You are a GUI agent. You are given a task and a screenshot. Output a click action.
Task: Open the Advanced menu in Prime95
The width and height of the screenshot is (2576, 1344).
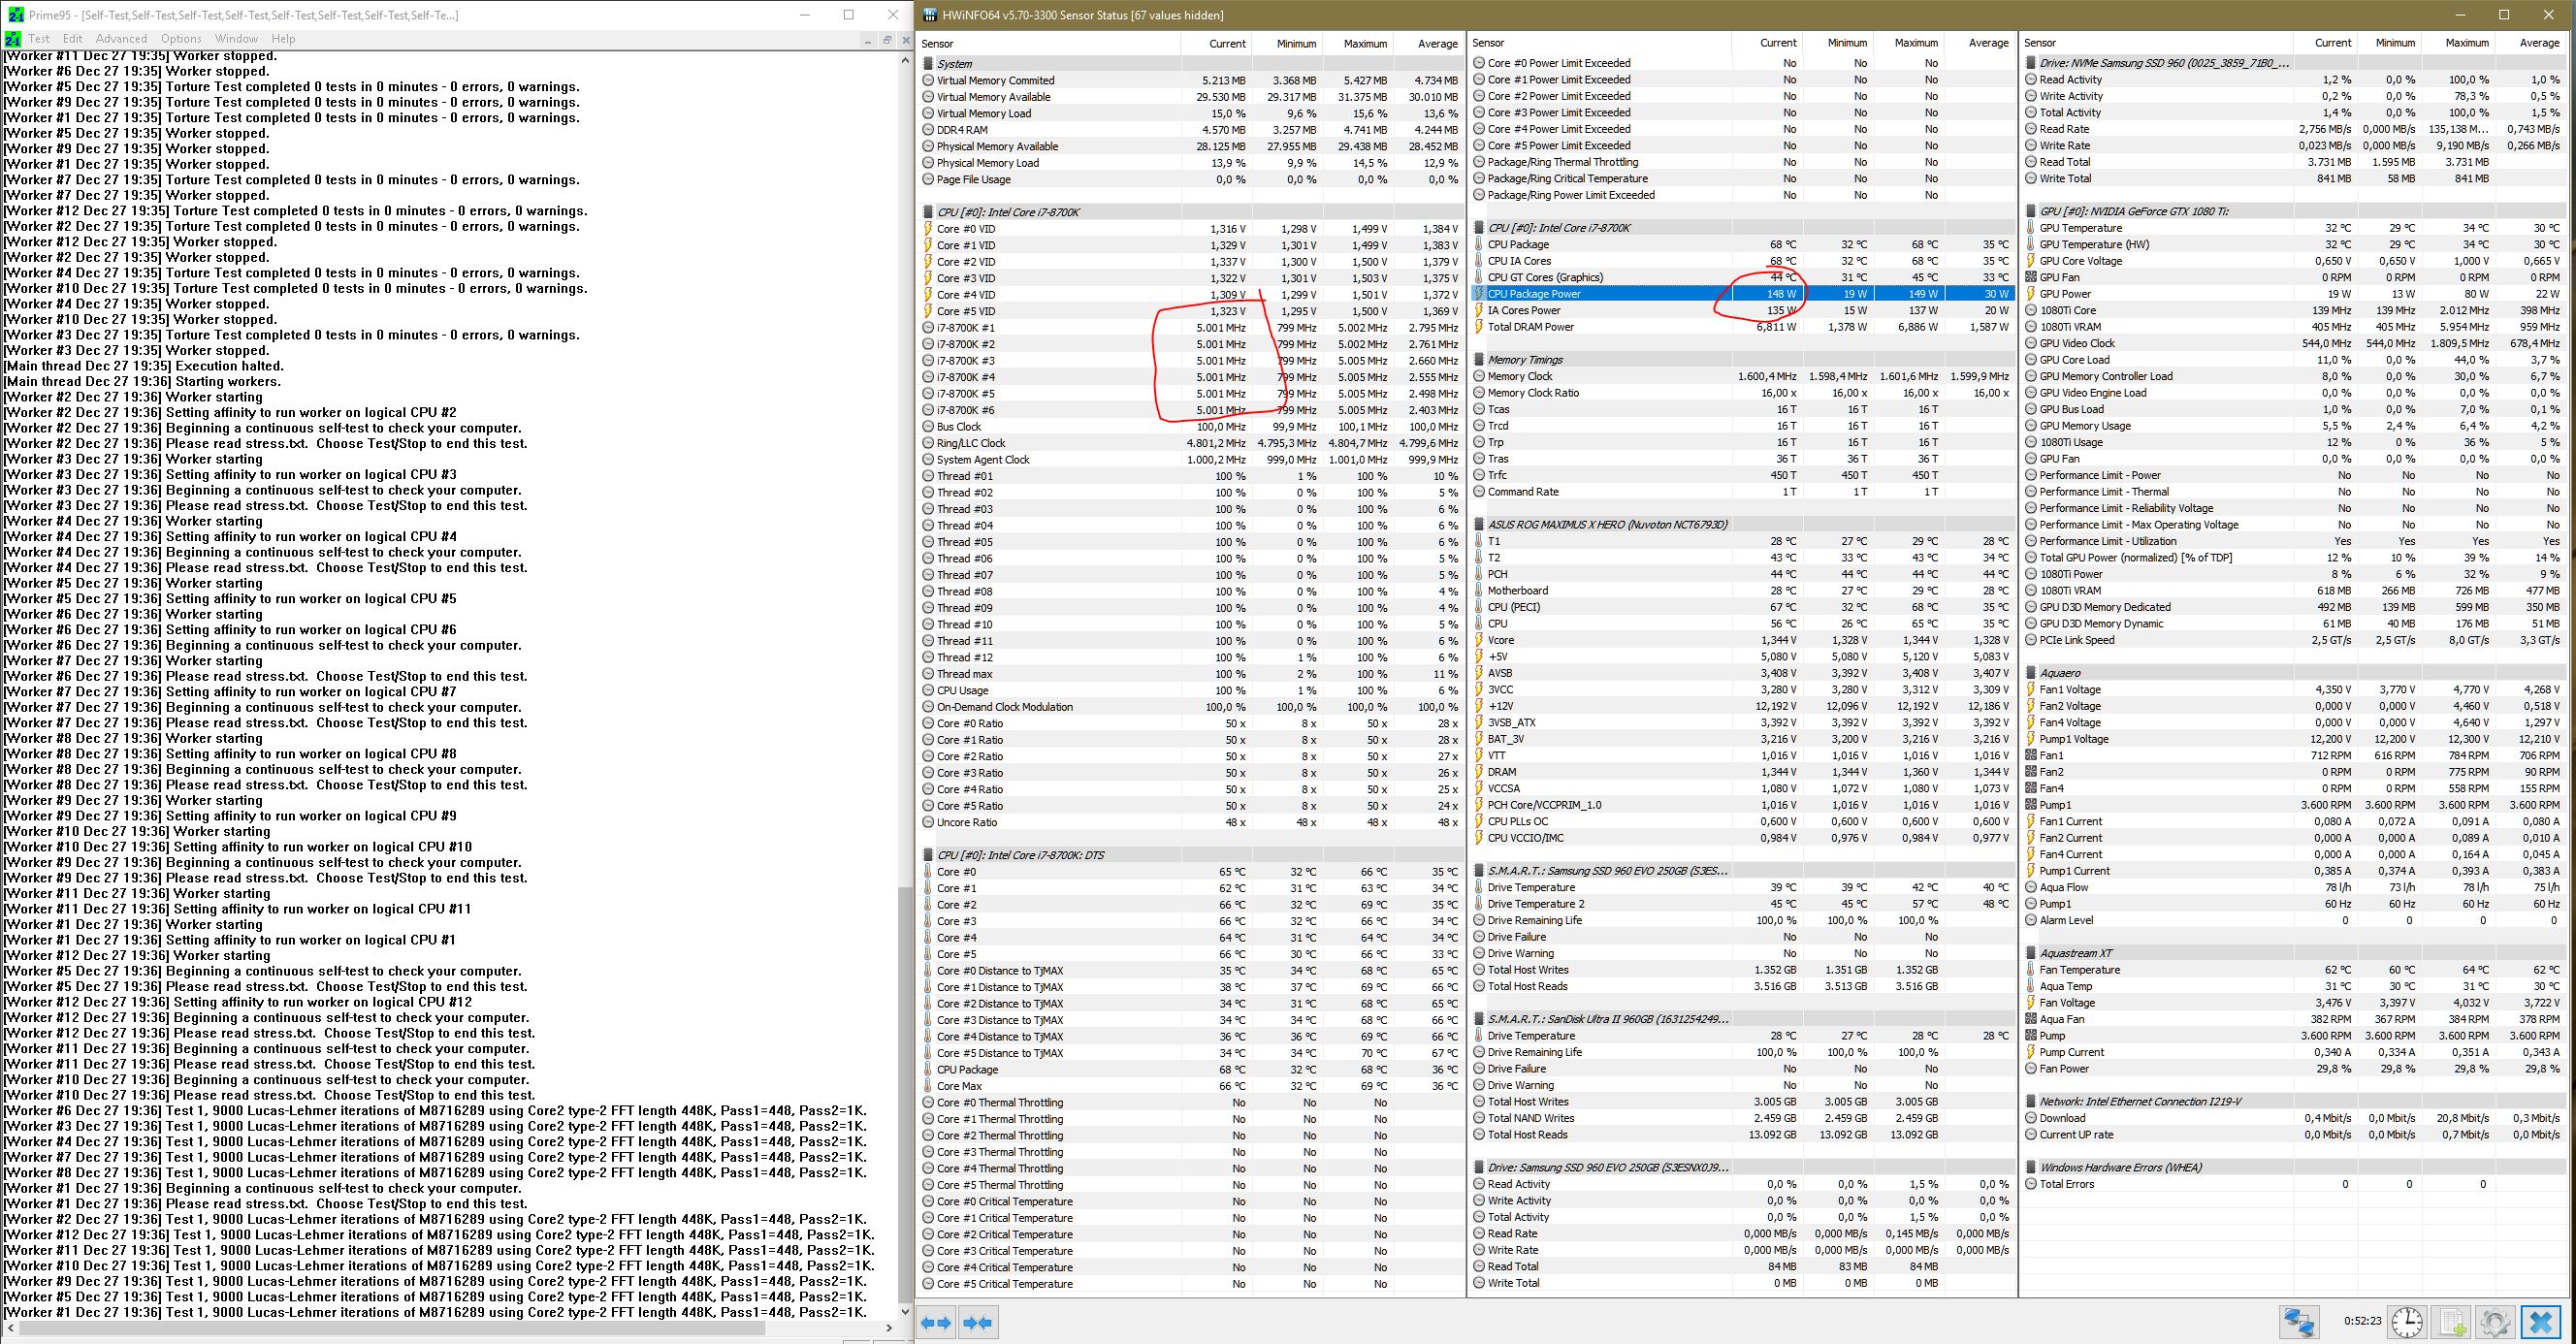121,39
